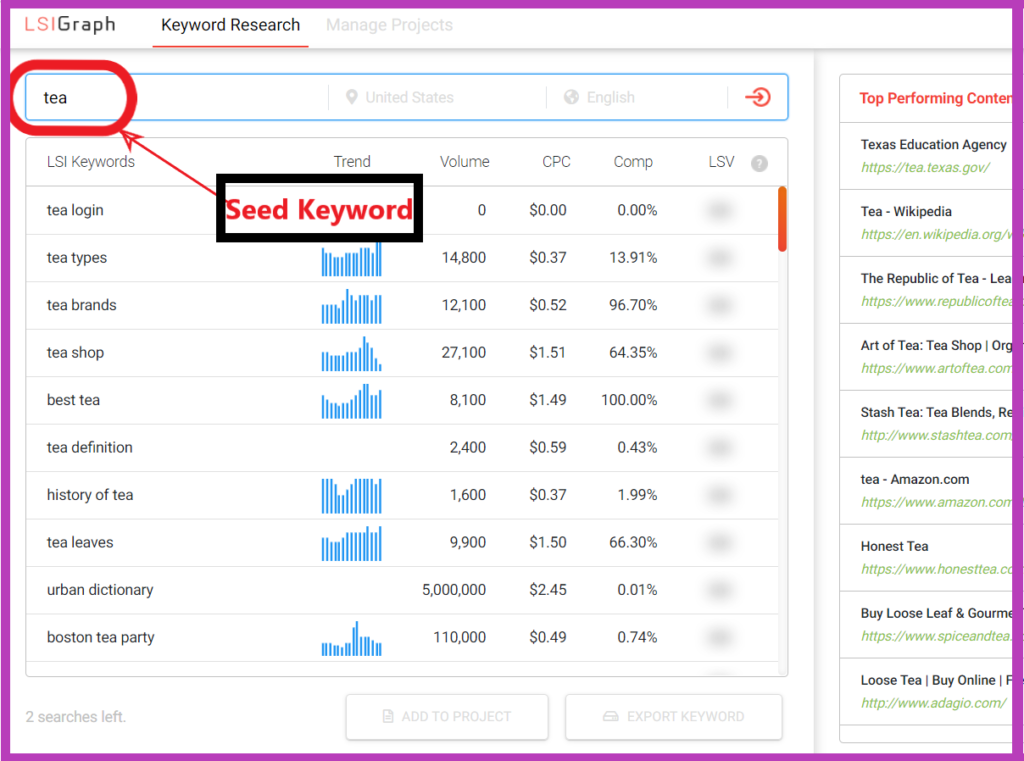Screen dimensions: 1024x761
Task: Click the globe icon beside English
Action: [570, 97]
